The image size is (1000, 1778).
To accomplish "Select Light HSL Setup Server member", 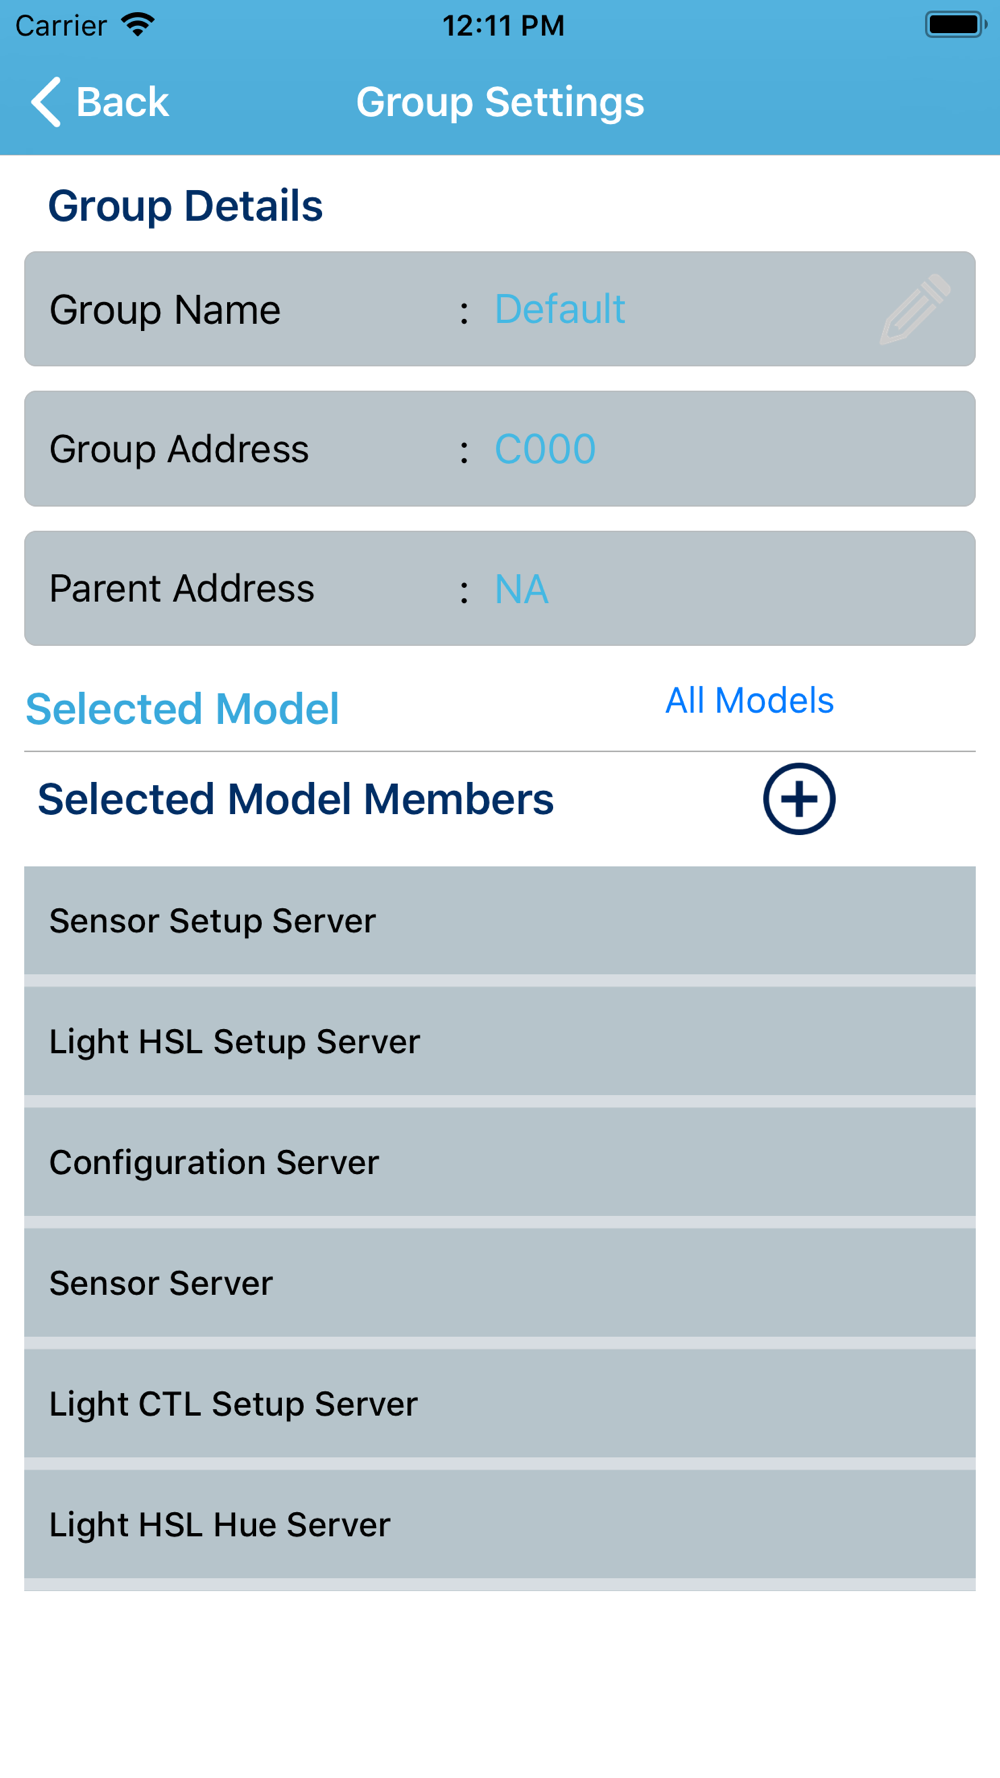I will click(500, 1042).
